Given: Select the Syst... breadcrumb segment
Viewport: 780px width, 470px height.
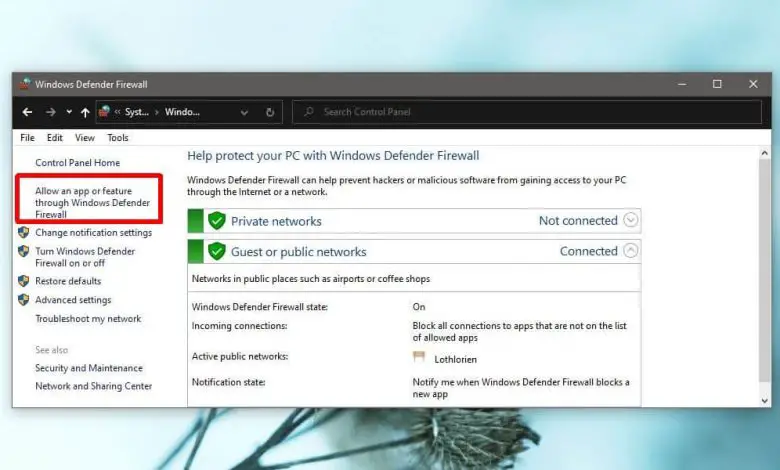Looking at the screenshot, I should point(136,112).
